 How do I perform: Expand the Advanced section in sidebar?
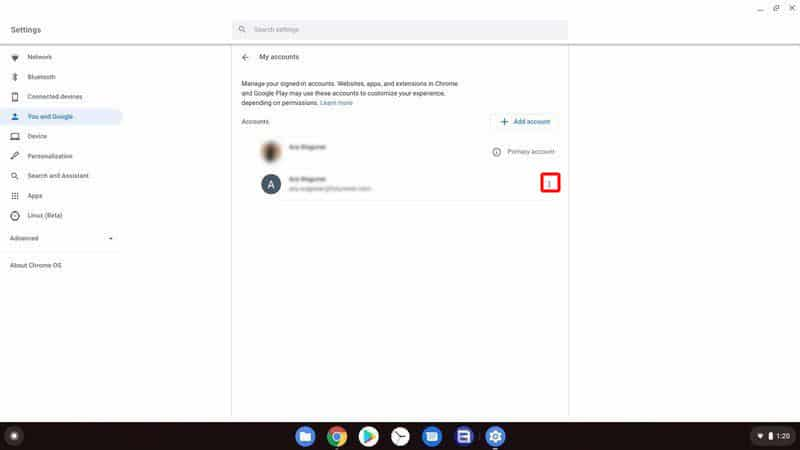(x=61, y=238)
